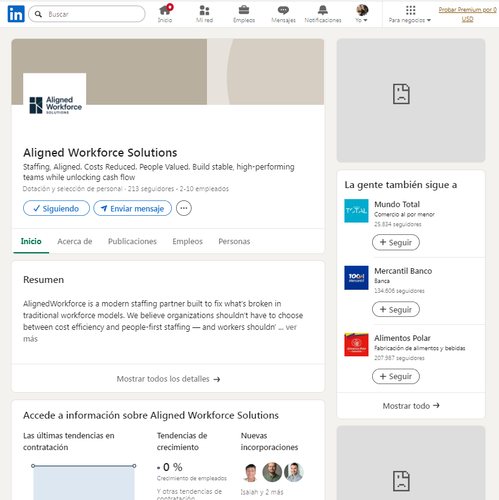Screen dimensions: 499x500
Task: Open Mi red network icon
Action: coord(204,14)
